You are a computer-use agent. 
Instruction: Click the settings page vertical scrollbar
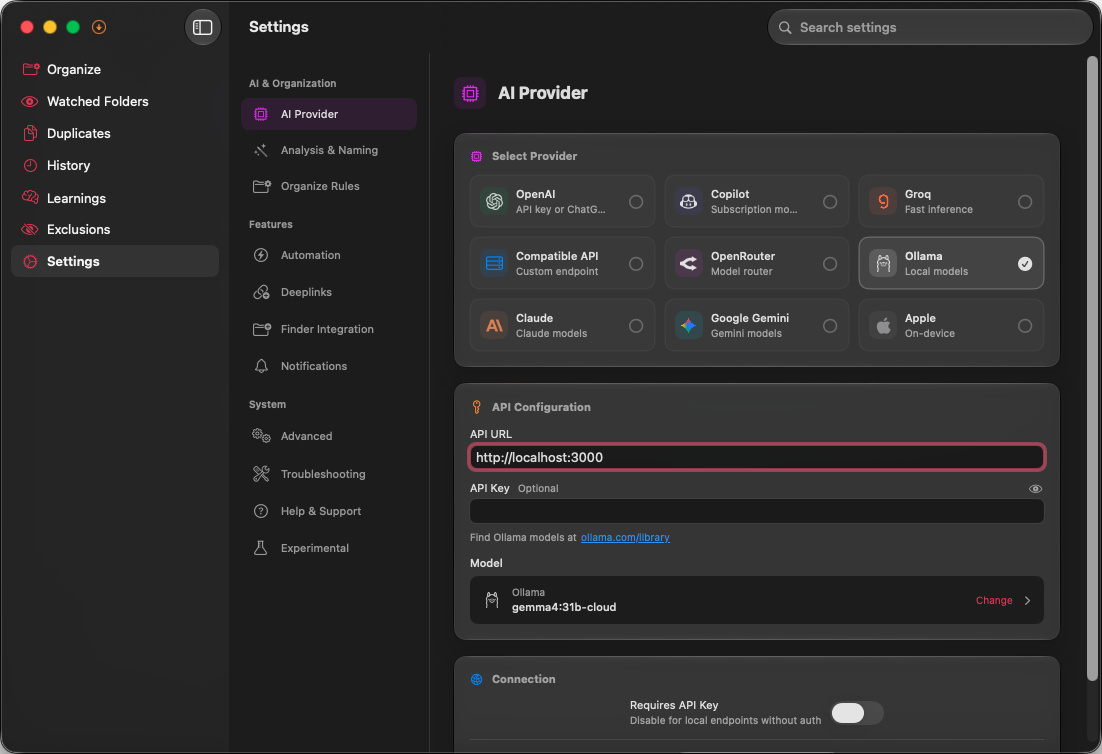(1091, 369)
